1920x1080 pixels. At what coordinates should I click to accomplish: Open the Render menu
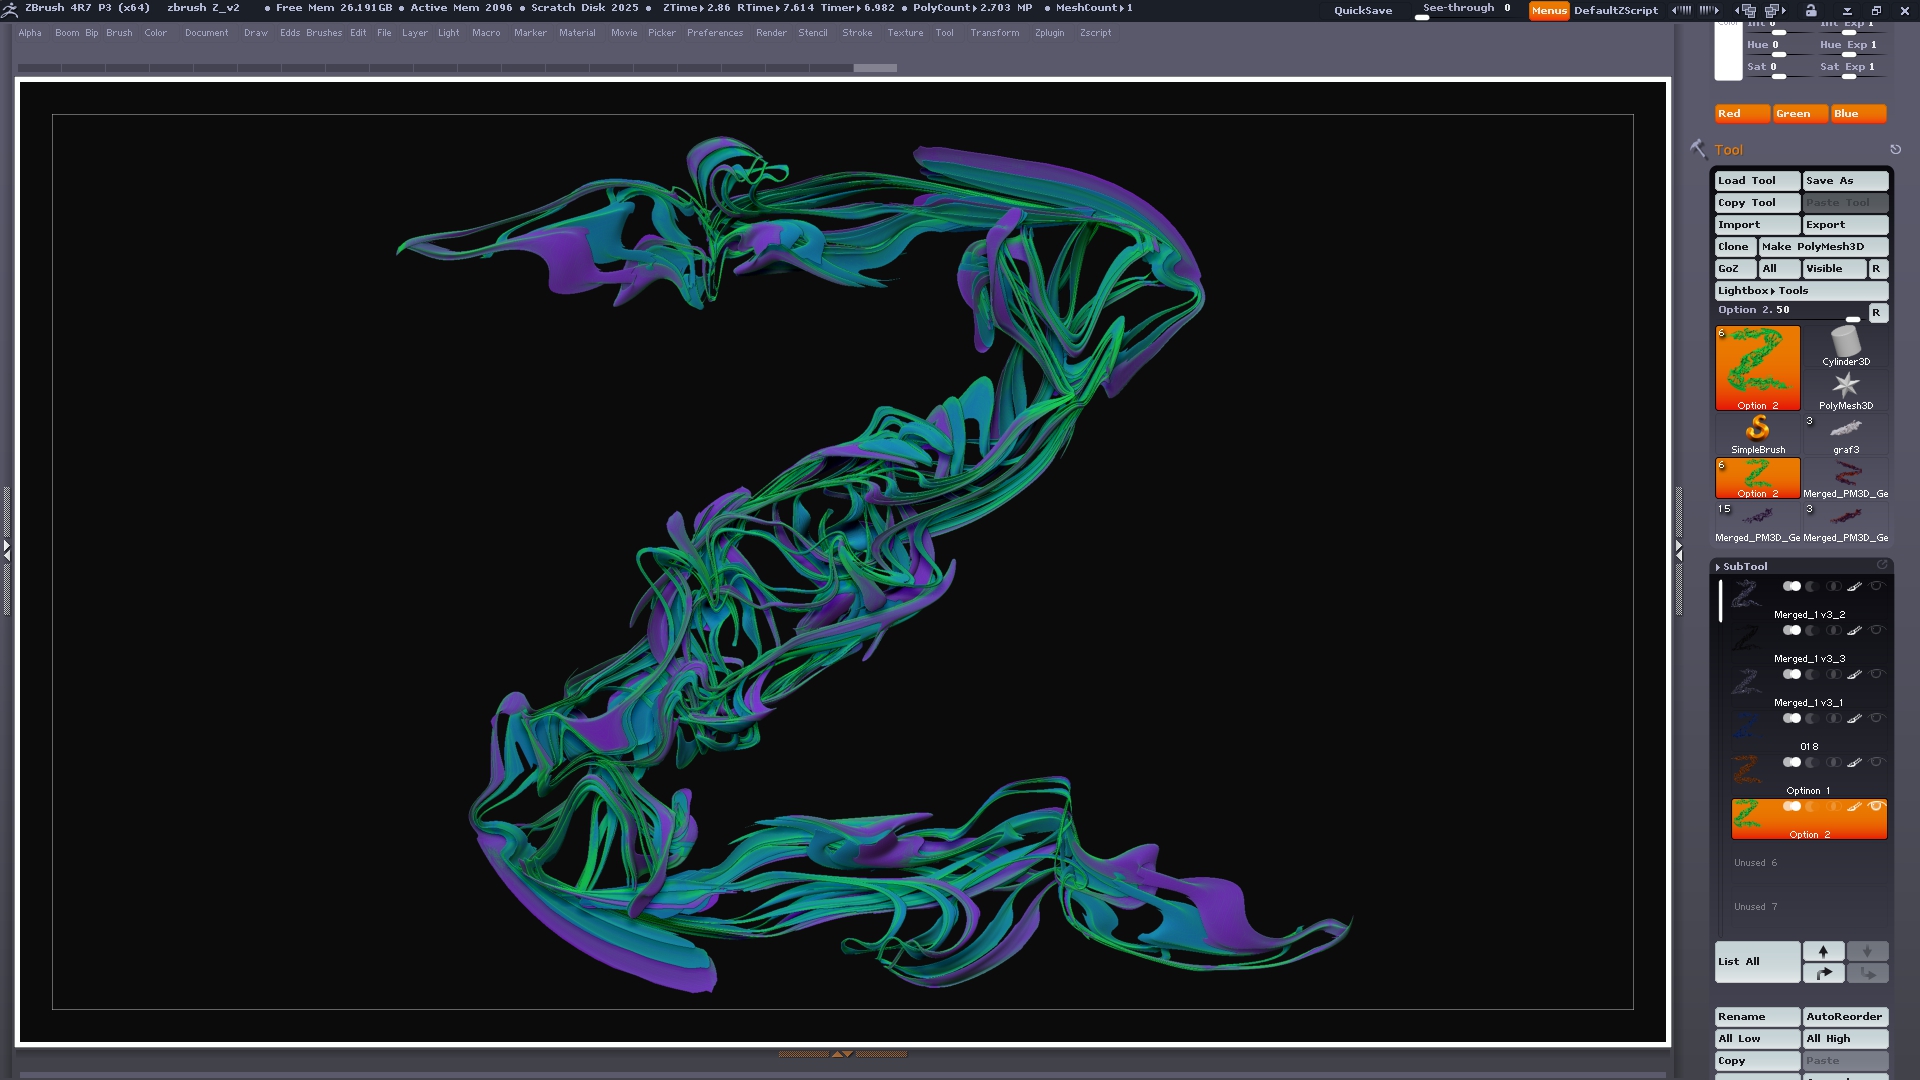tap(770, 33)
